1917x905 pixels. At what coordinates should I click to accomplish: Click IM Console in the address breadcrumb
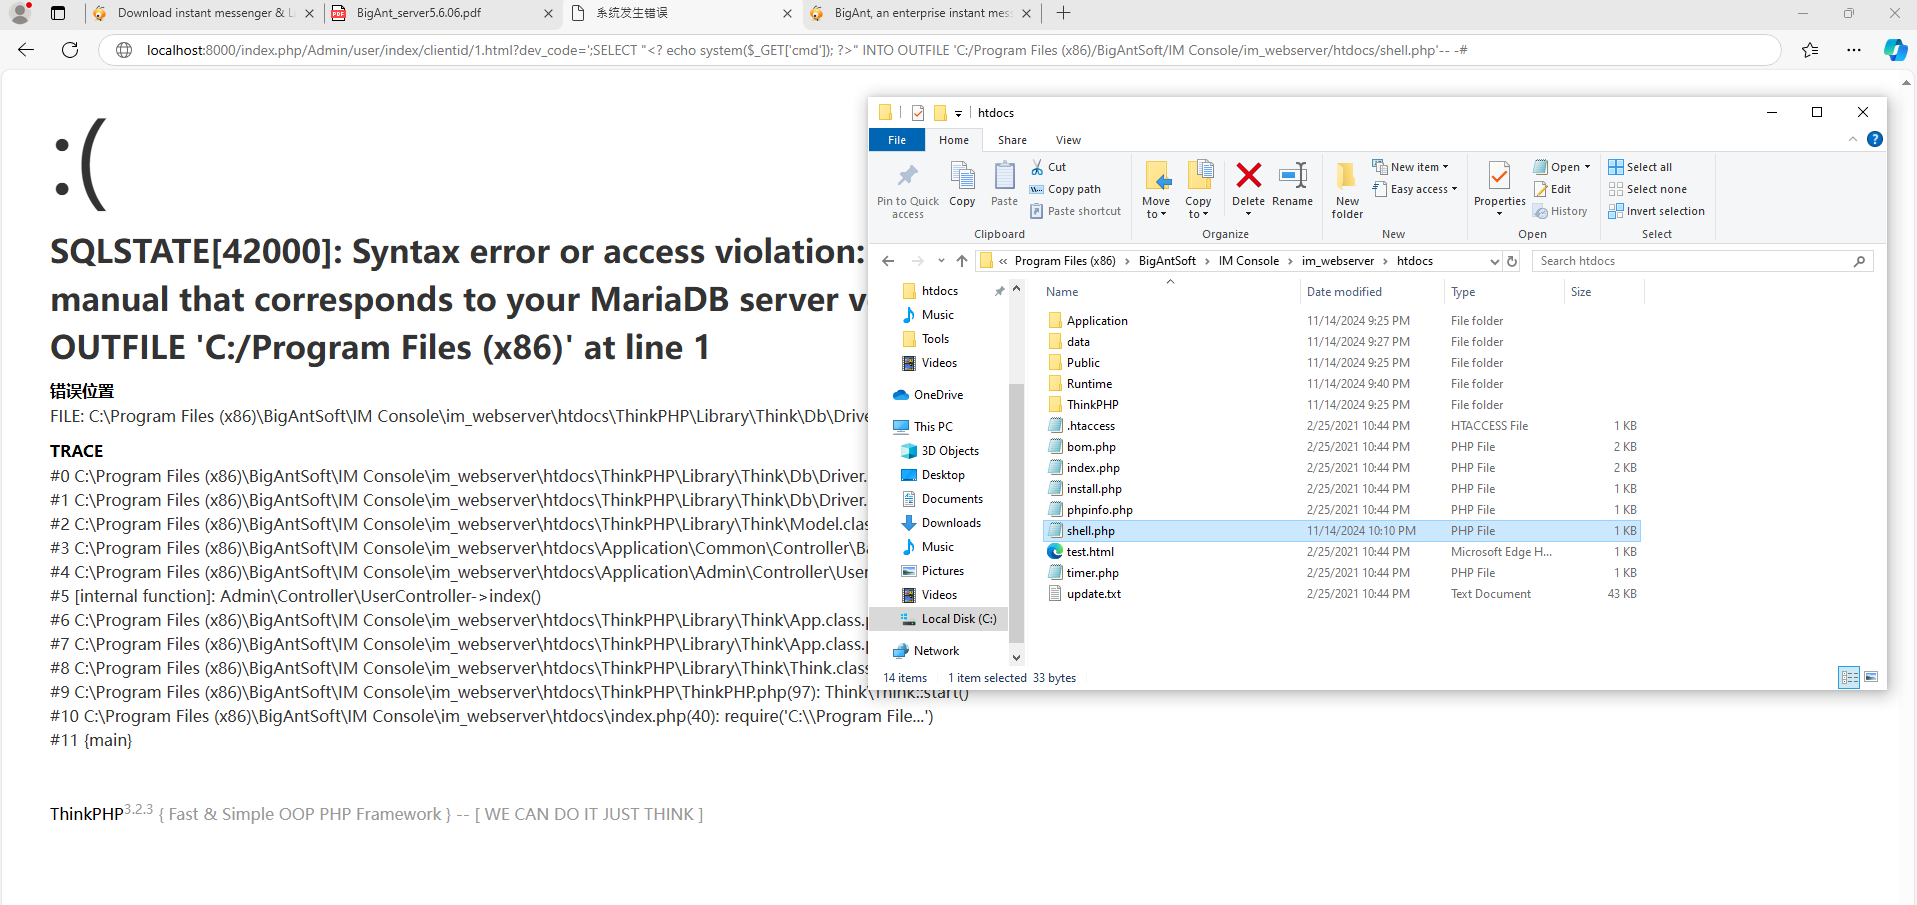pyautogui.click(x=1249, y=261)
